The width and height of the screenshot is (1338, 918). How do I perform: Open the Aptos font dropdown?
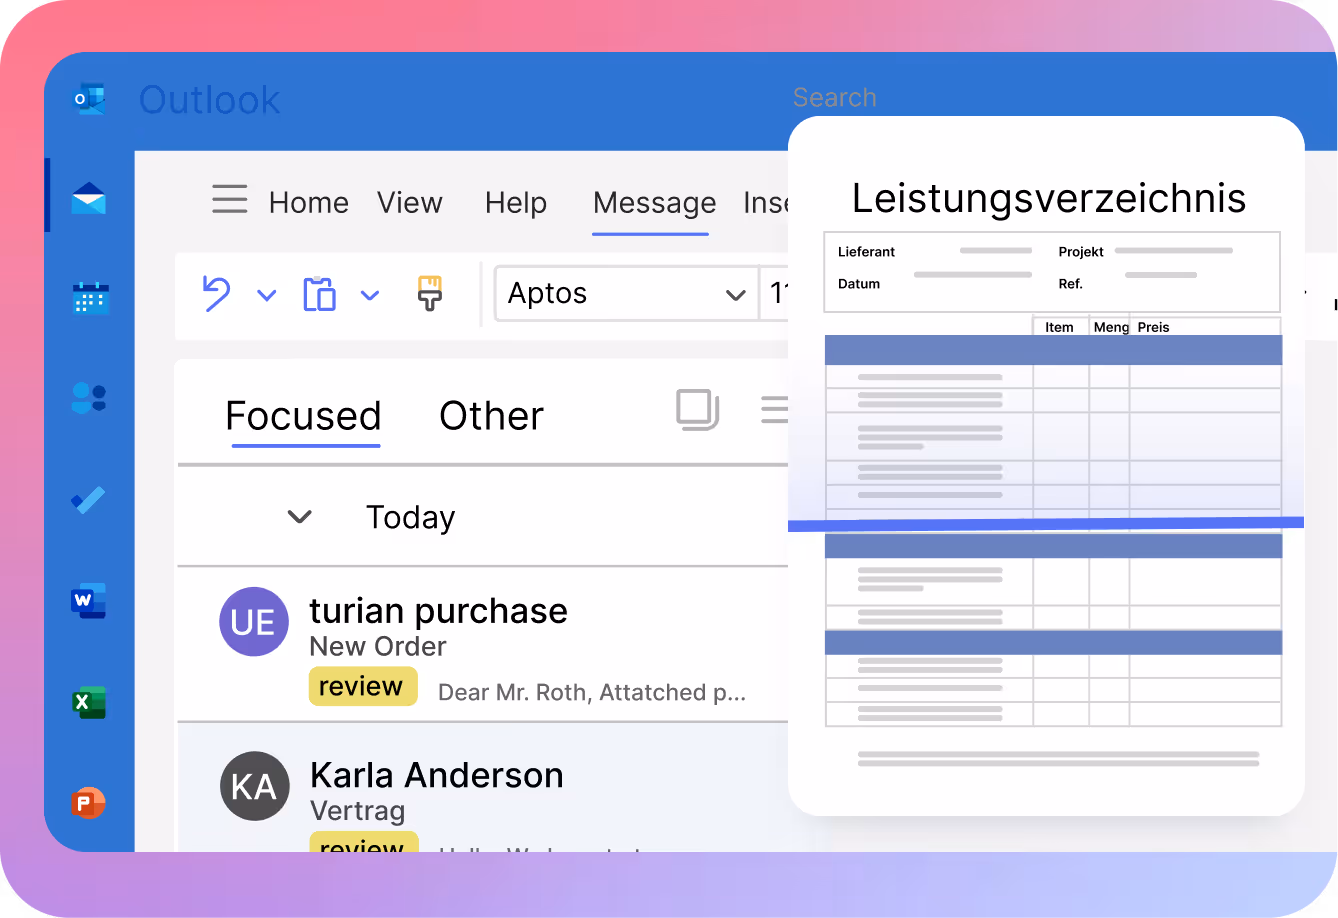[x=627, y=294]
